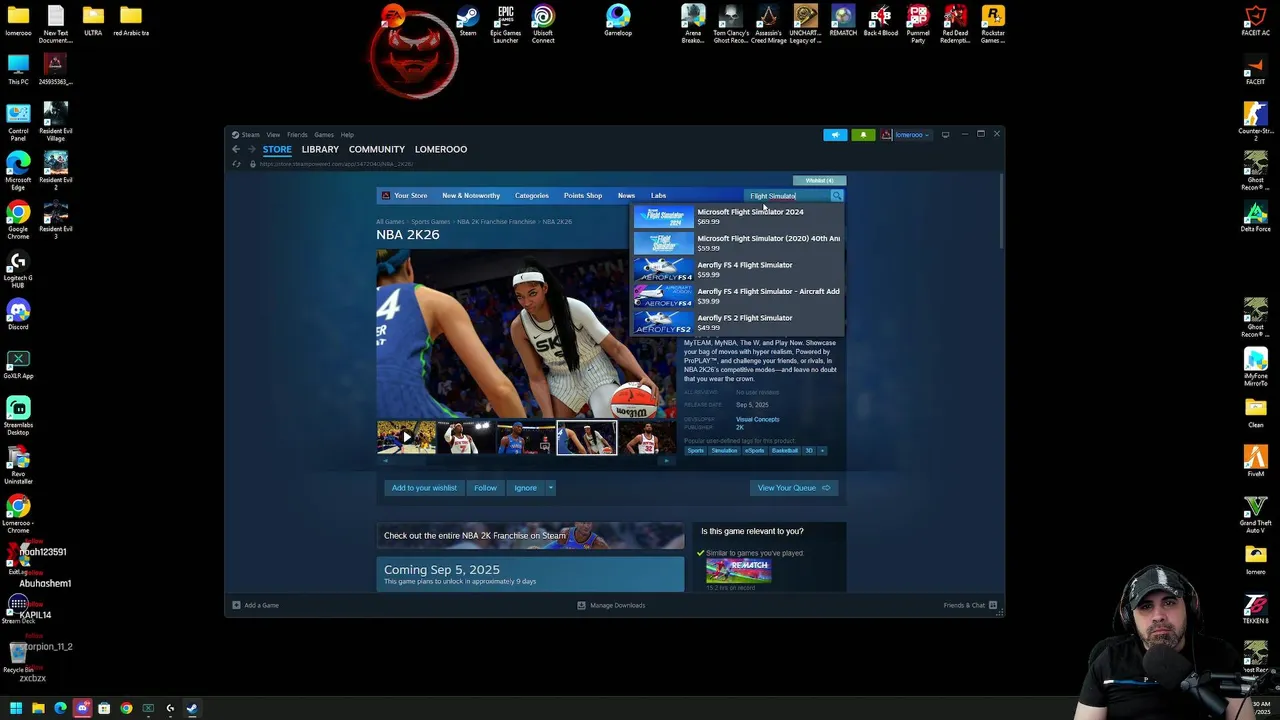Select Microsoft Flight Simulator 2024 search suggestion
Screen dimensions: 1280x720
pos(737,217)
